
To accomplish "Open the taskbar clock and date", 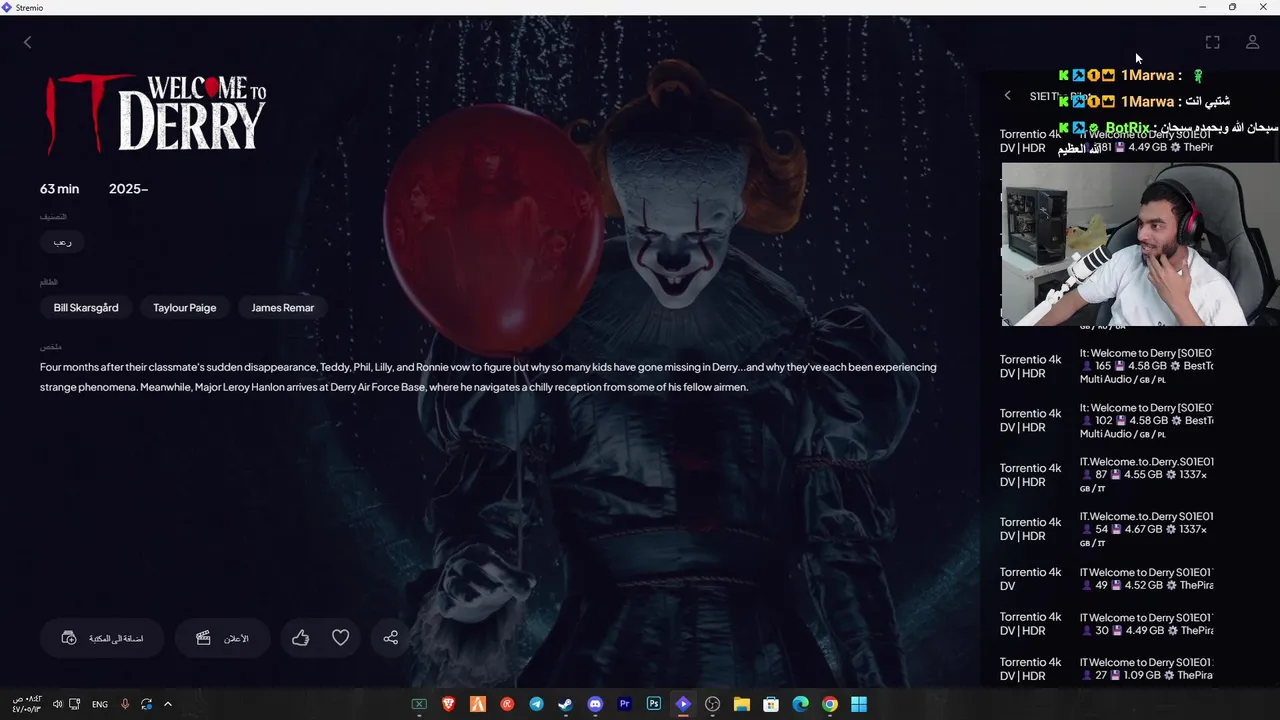I will (x=27, y=704).
